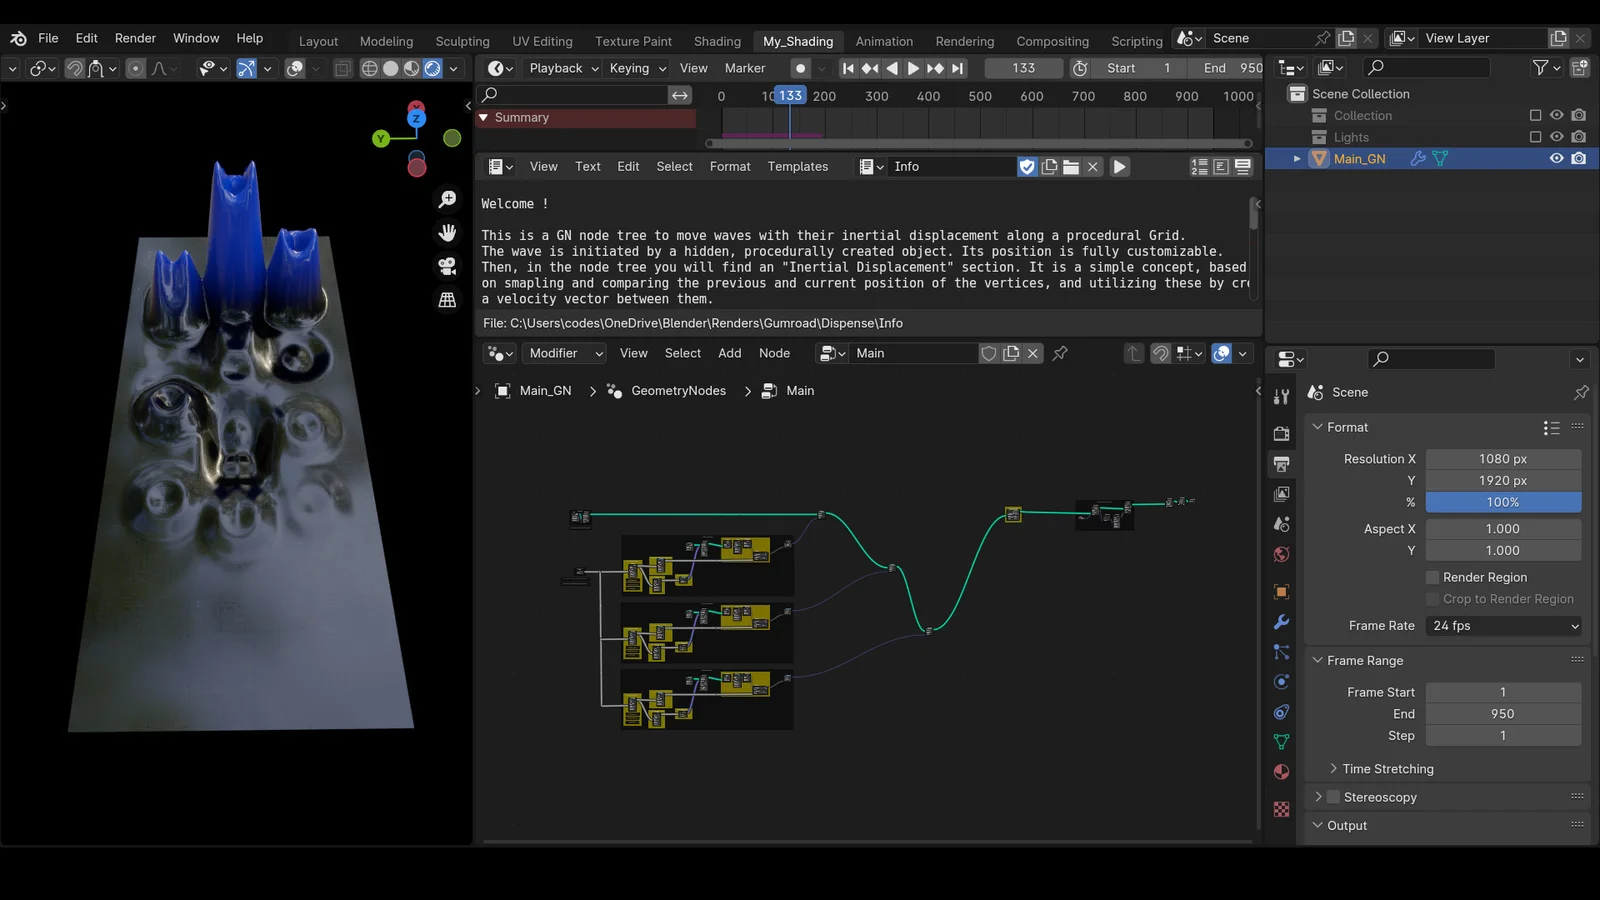The width and height of the screenshot is (1600, 900).
Task: Activate the viewport zoom magnifier tool
Action: (447, 199)
